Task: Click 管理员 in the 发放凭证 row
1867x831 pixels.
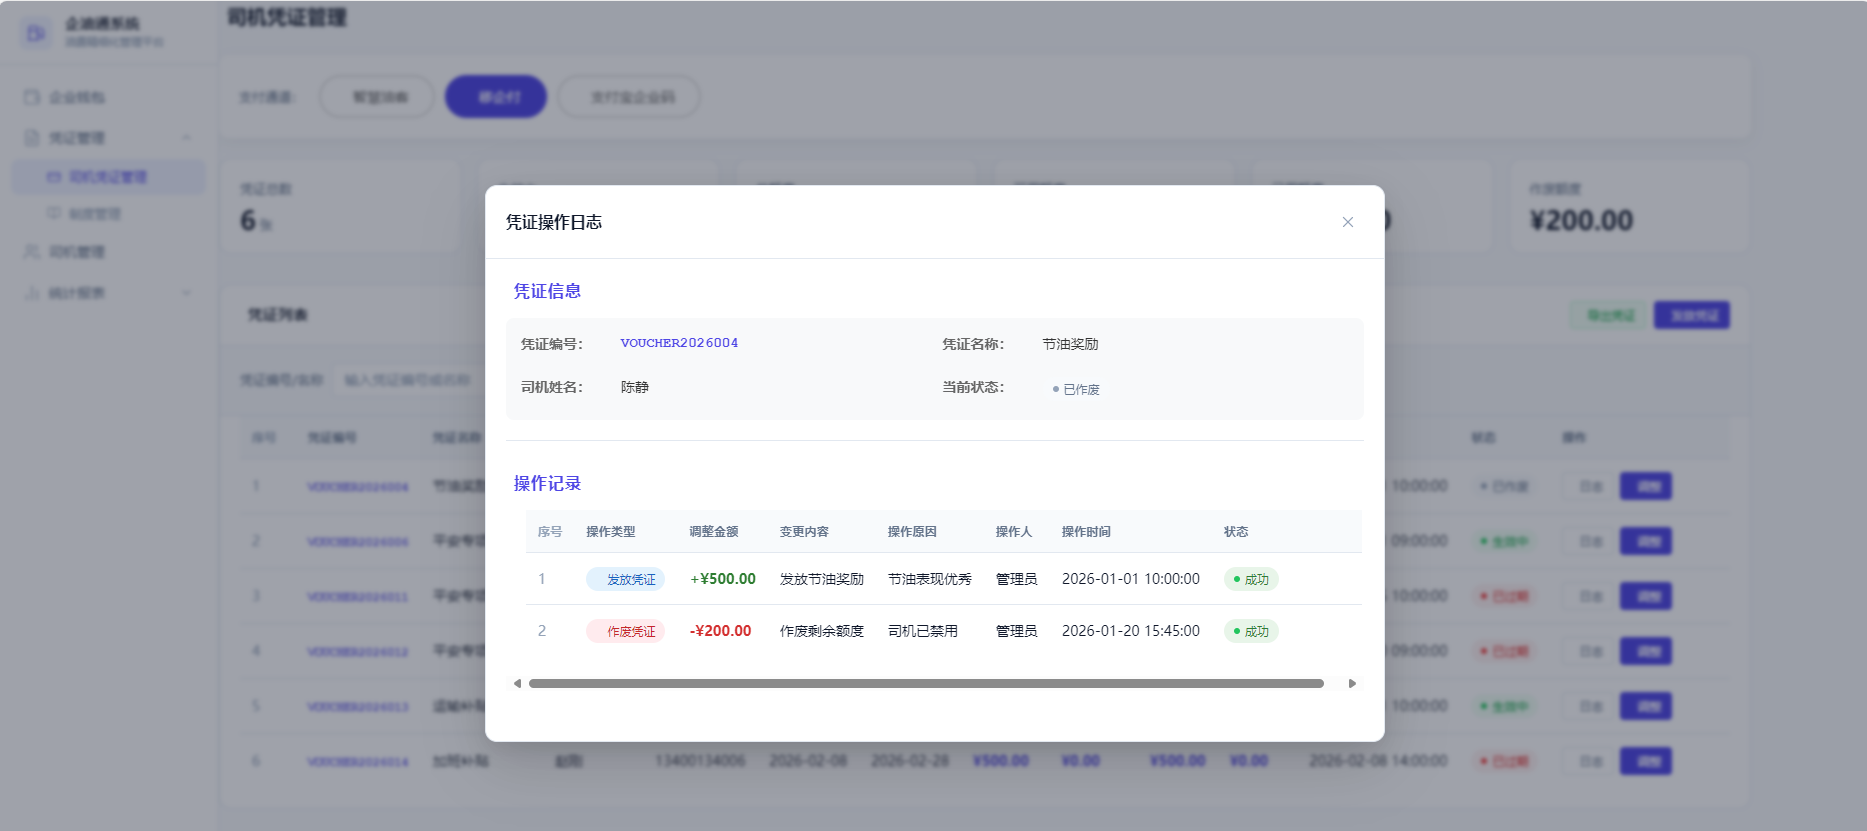Action: click(1016, 579)
